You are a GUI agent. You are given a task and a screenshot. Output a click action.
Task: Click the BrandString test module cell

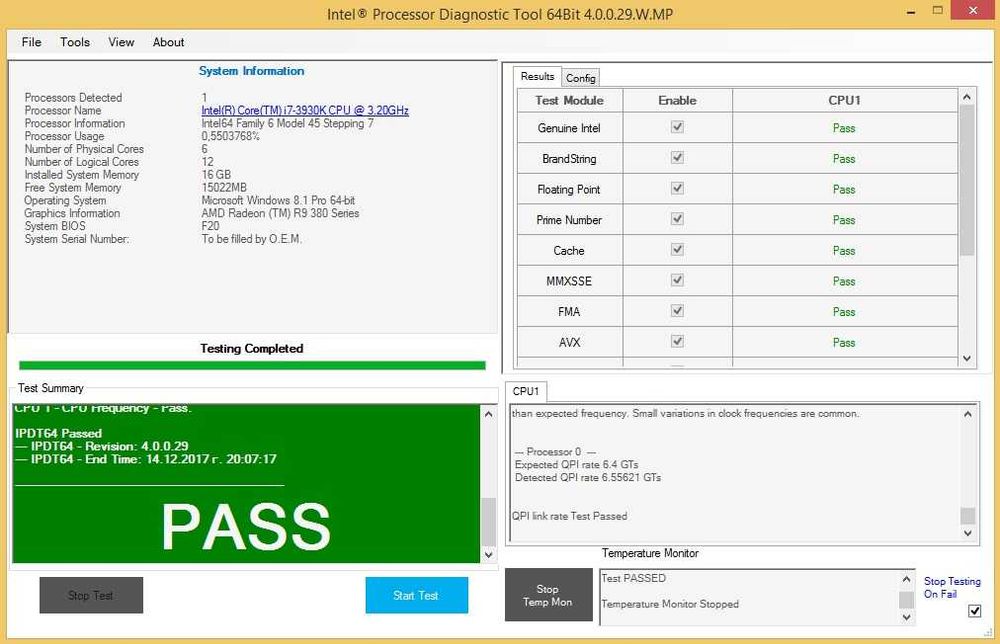click(570, 159)
